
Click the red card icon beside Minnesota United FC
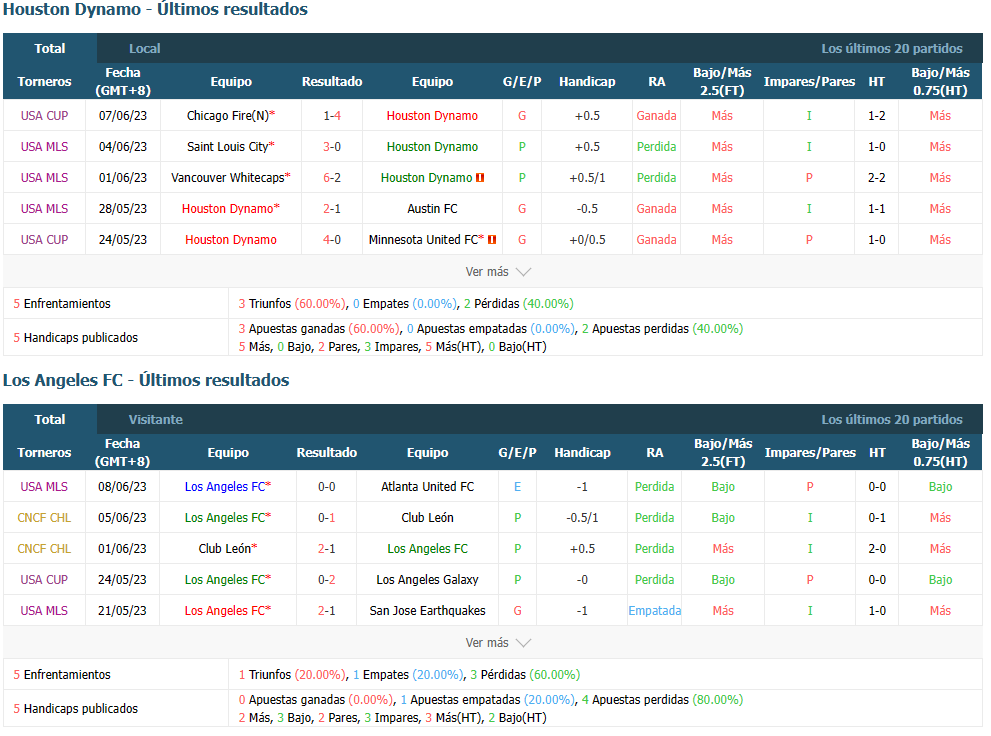pyautogui.click(x=492, y=239)
